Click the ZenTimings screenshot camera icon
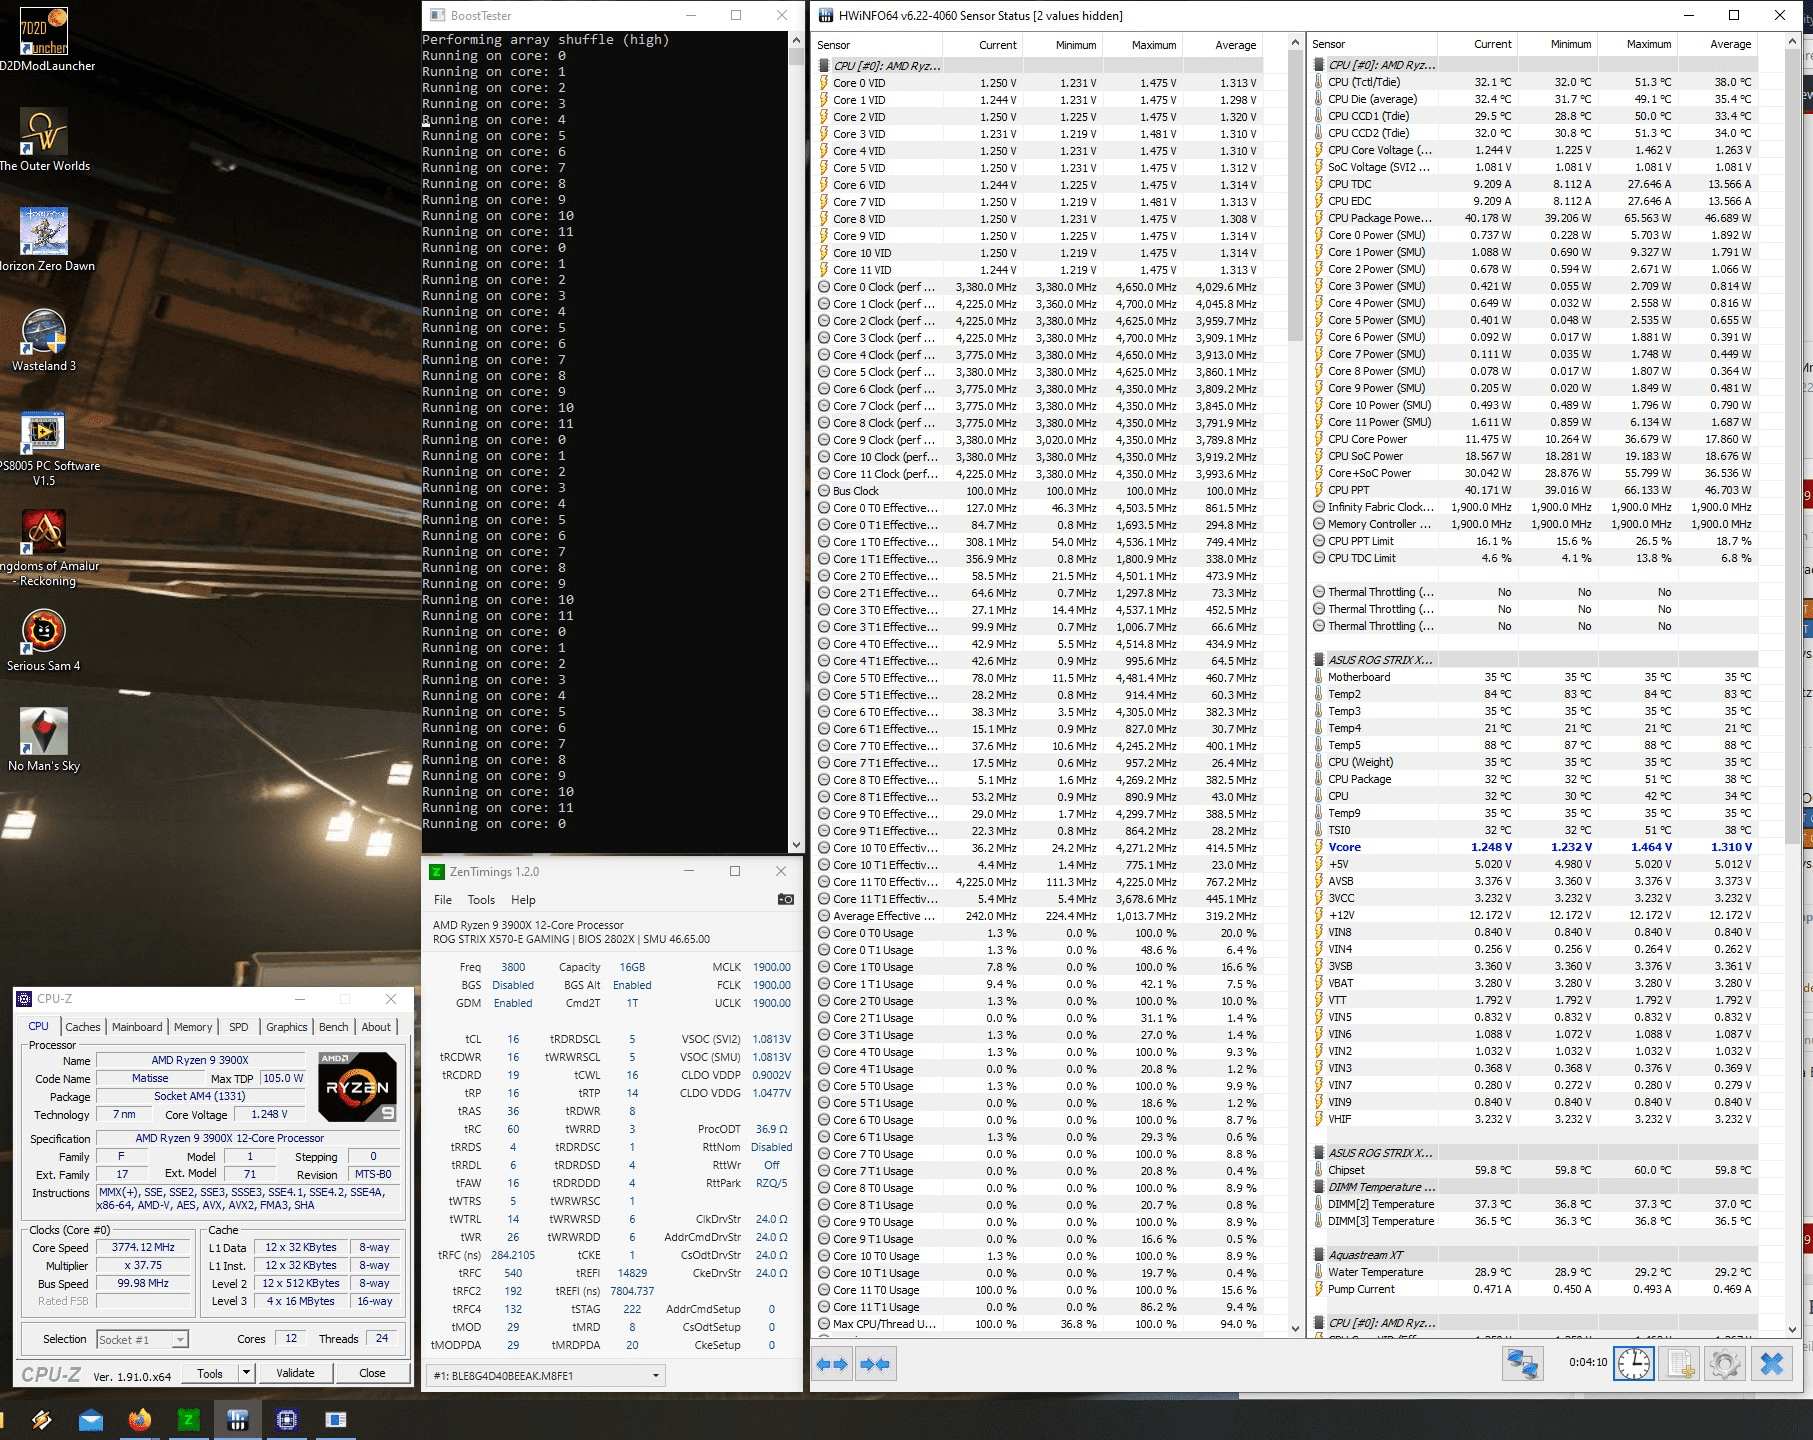Viewport: 1813px width, 1440px height. click(786, 899)
